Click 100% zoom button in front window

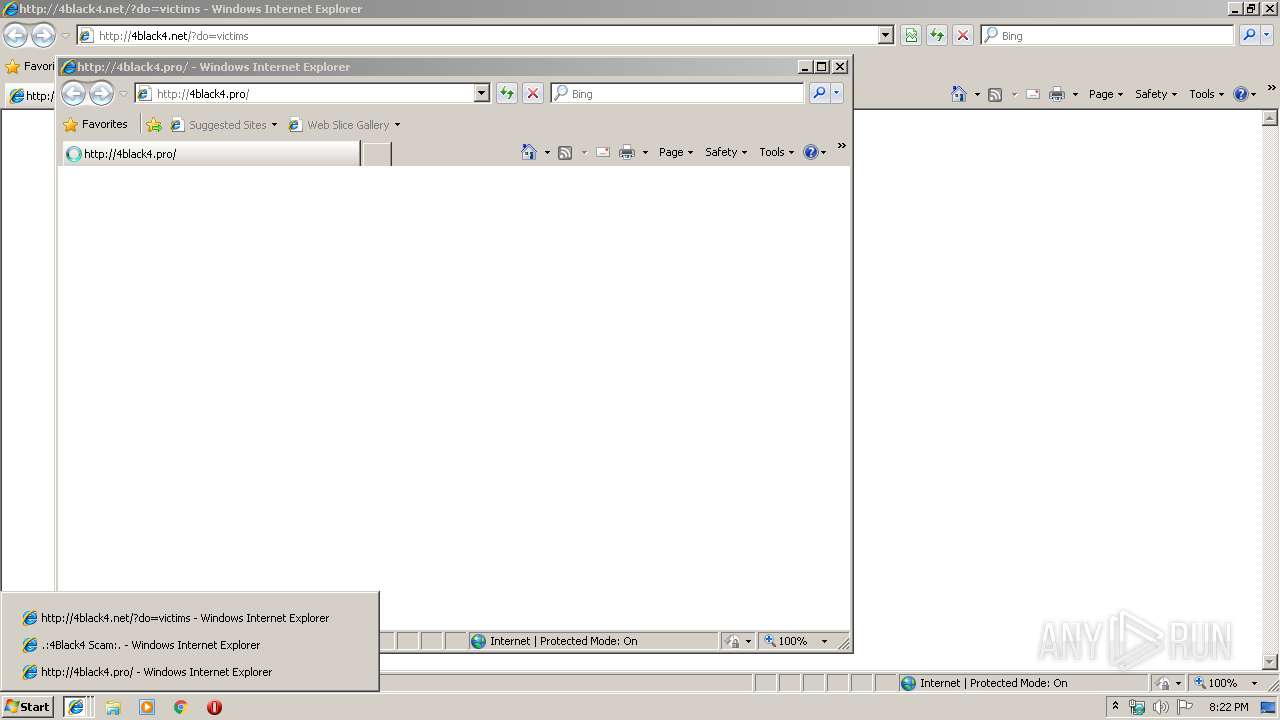pyautogui.click(x=786, y=641)
